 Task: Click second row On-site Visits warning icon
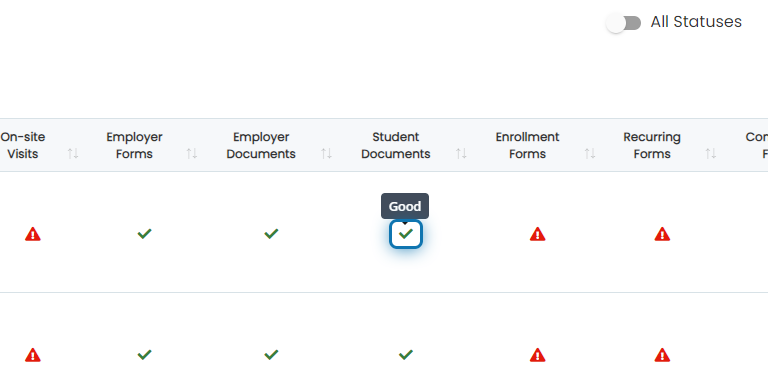(33, 354)
